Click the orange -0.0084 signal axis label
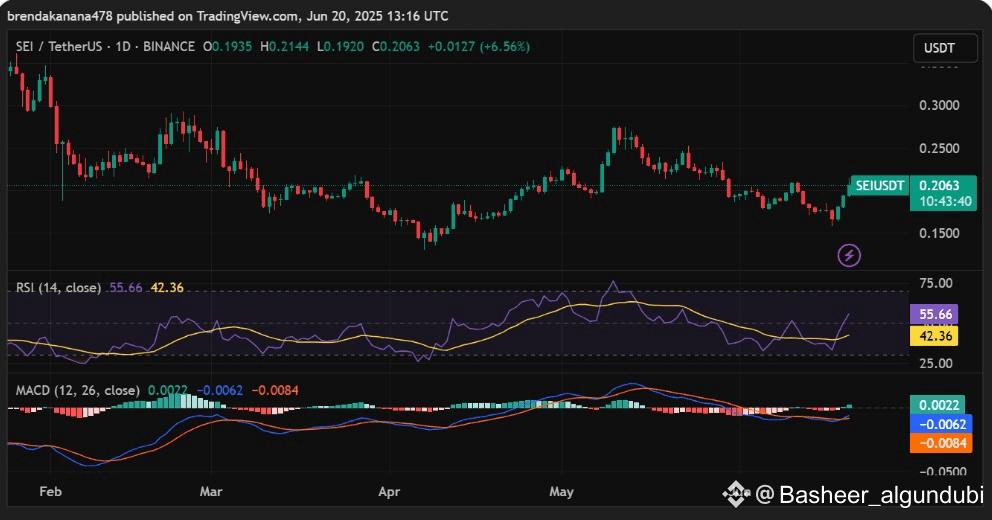Screen dimensions: 992x520 [x=939, y=442]
